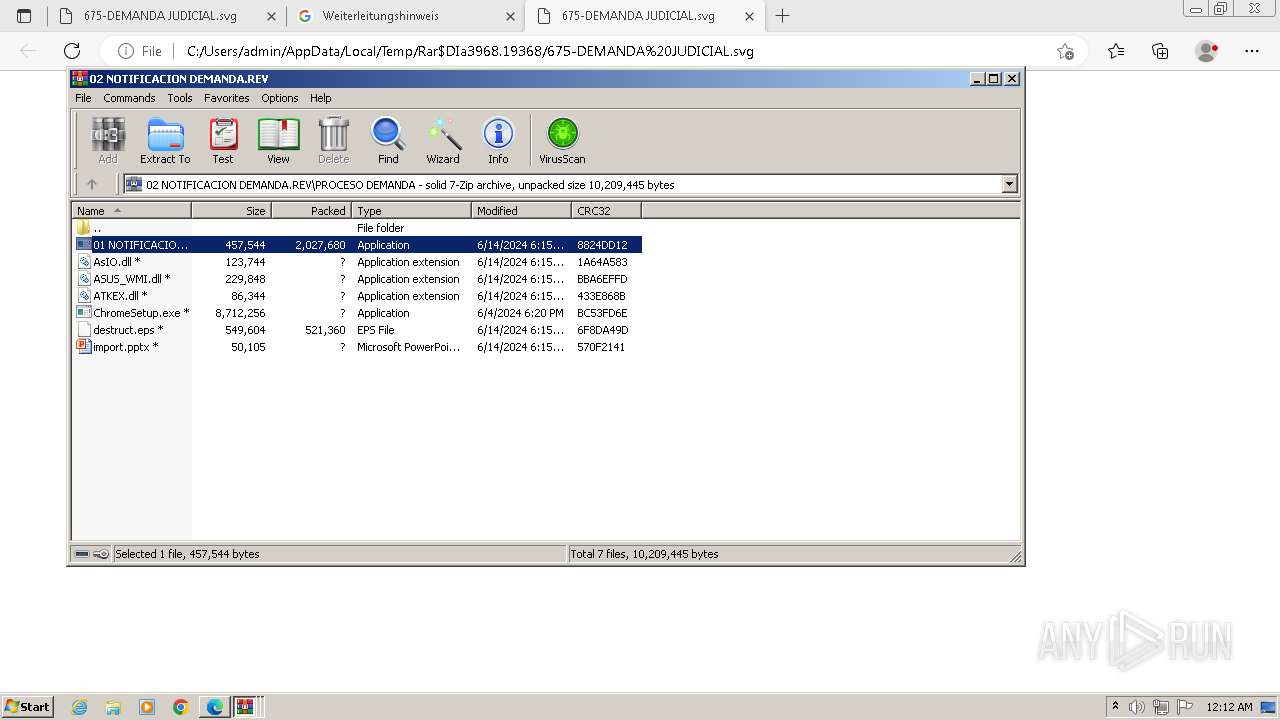Refresh the browser page
This screenshot has width=1280, height=720.
(x=72, y=51)
